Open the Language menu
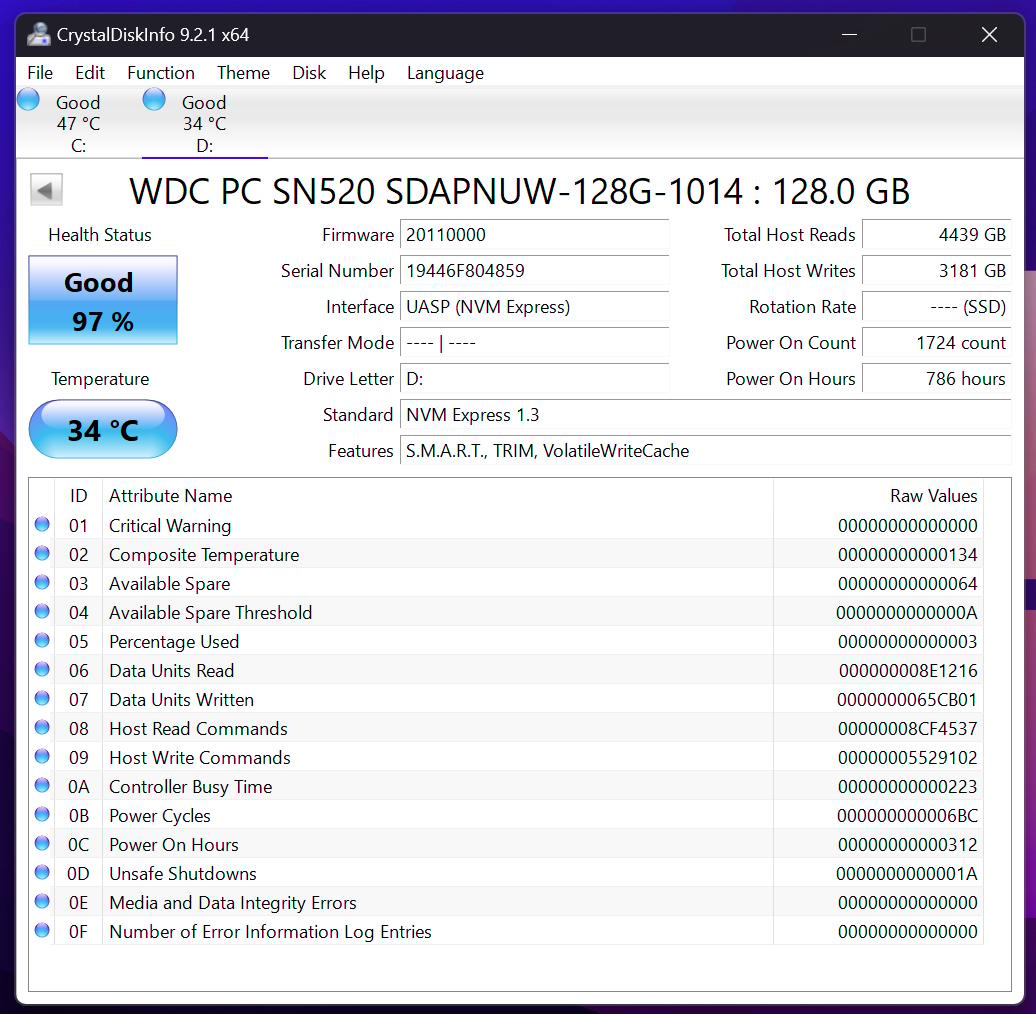1036x1014 pixels. [445, 73]
